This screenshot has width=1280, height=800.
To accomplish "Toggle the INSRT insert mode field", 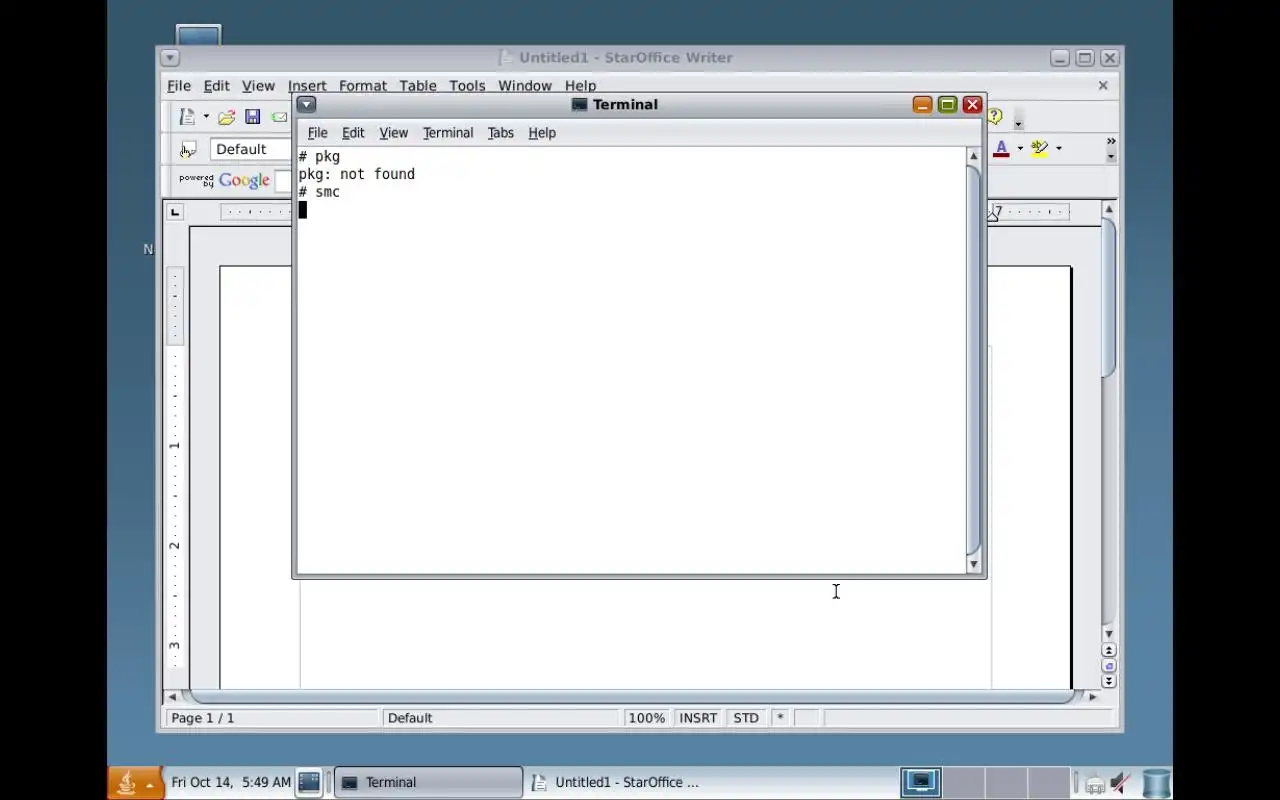I will point(698,718).
